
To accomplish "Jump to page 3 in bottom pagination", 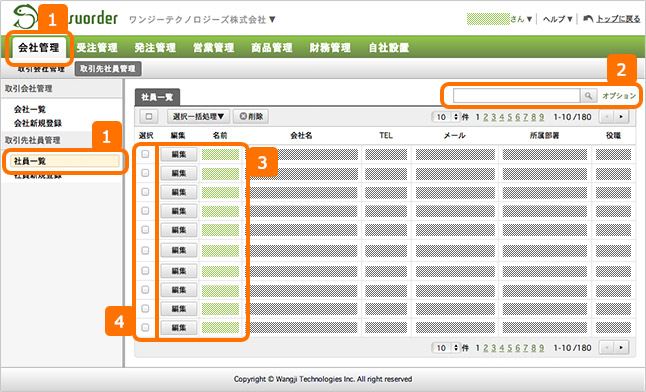I will 494,348.
